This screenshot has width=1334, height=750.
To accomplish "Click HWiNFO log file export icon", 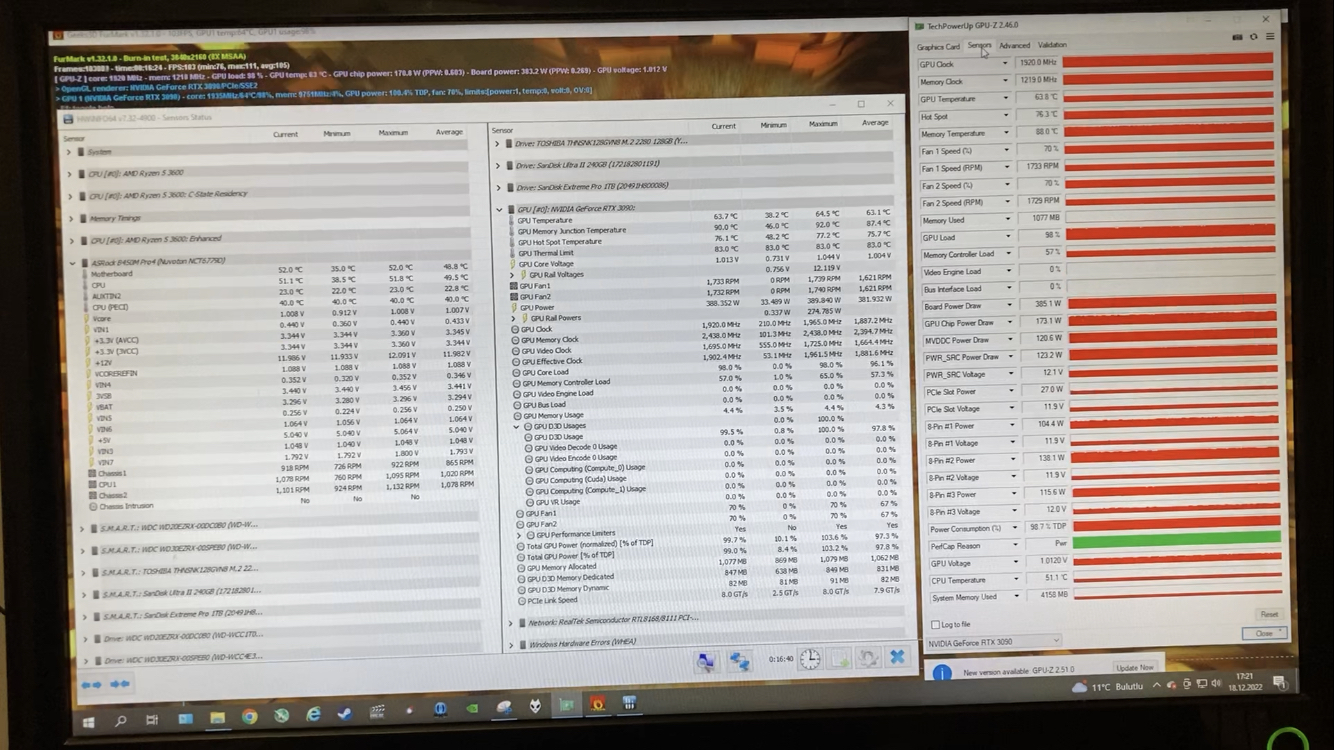I will click(839, 659).
